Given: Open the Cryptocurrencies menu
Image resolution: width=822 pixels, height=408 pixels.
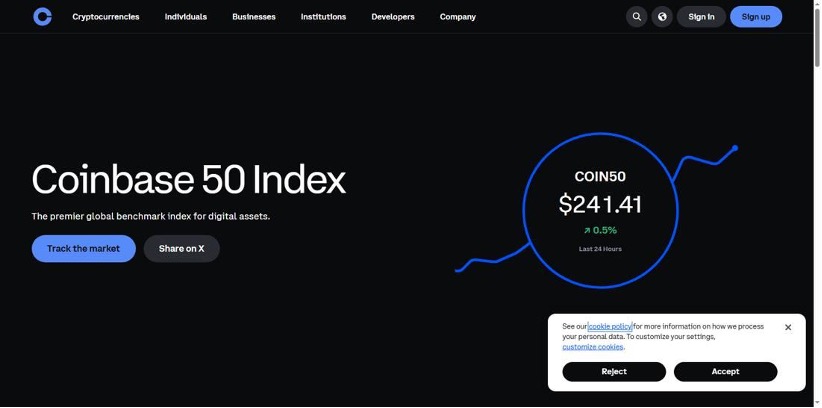Looking at the screenshot, I should 106,17.
